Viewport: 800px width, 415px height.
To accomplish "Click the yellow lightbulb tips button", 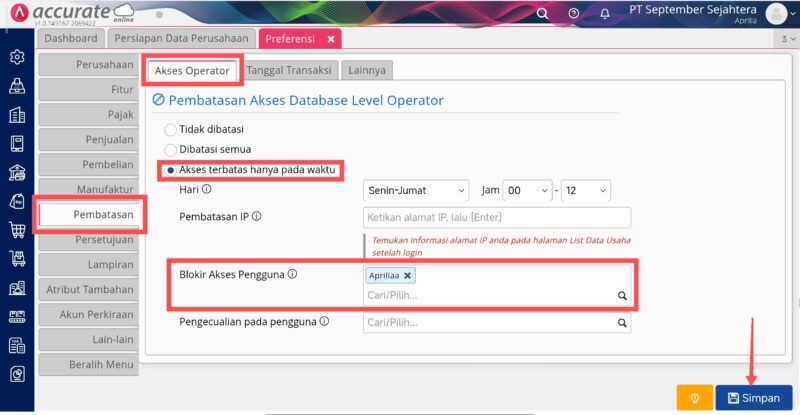I will click(694, 398).
